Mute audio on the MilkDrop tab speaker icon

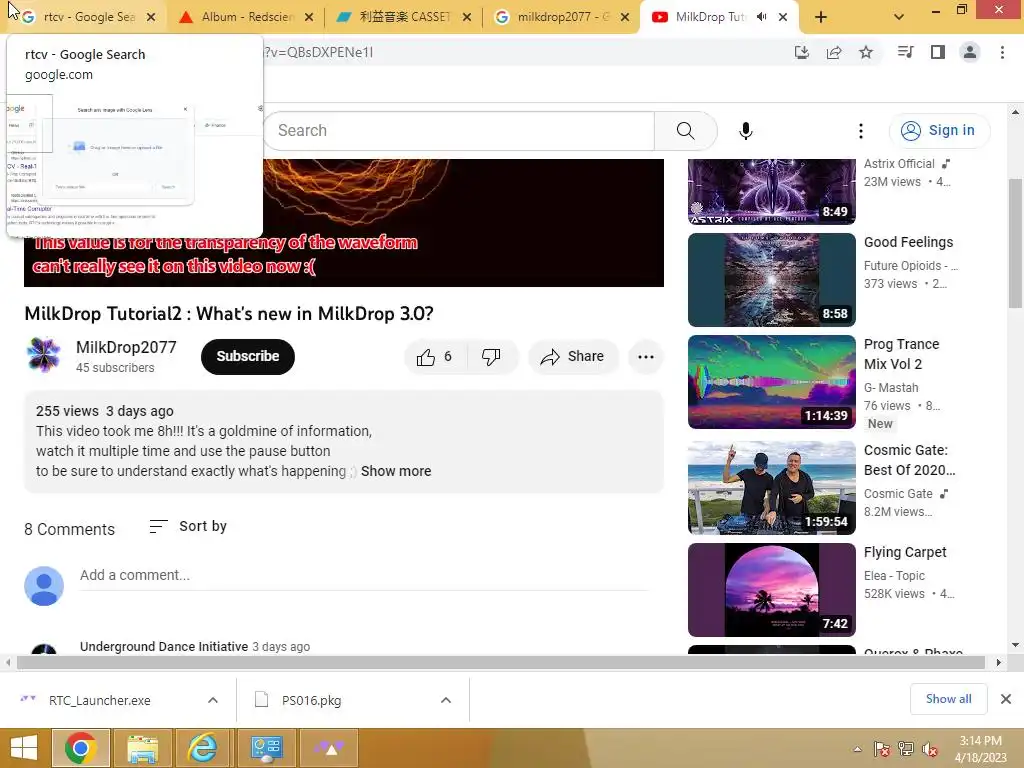tap(761, 17)
